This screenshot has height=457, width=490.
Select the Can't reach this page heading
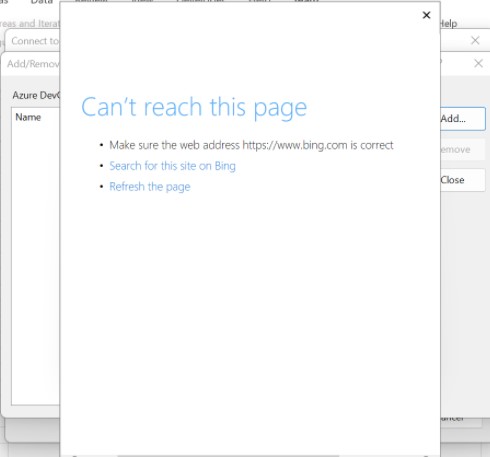tap(194, 107)
